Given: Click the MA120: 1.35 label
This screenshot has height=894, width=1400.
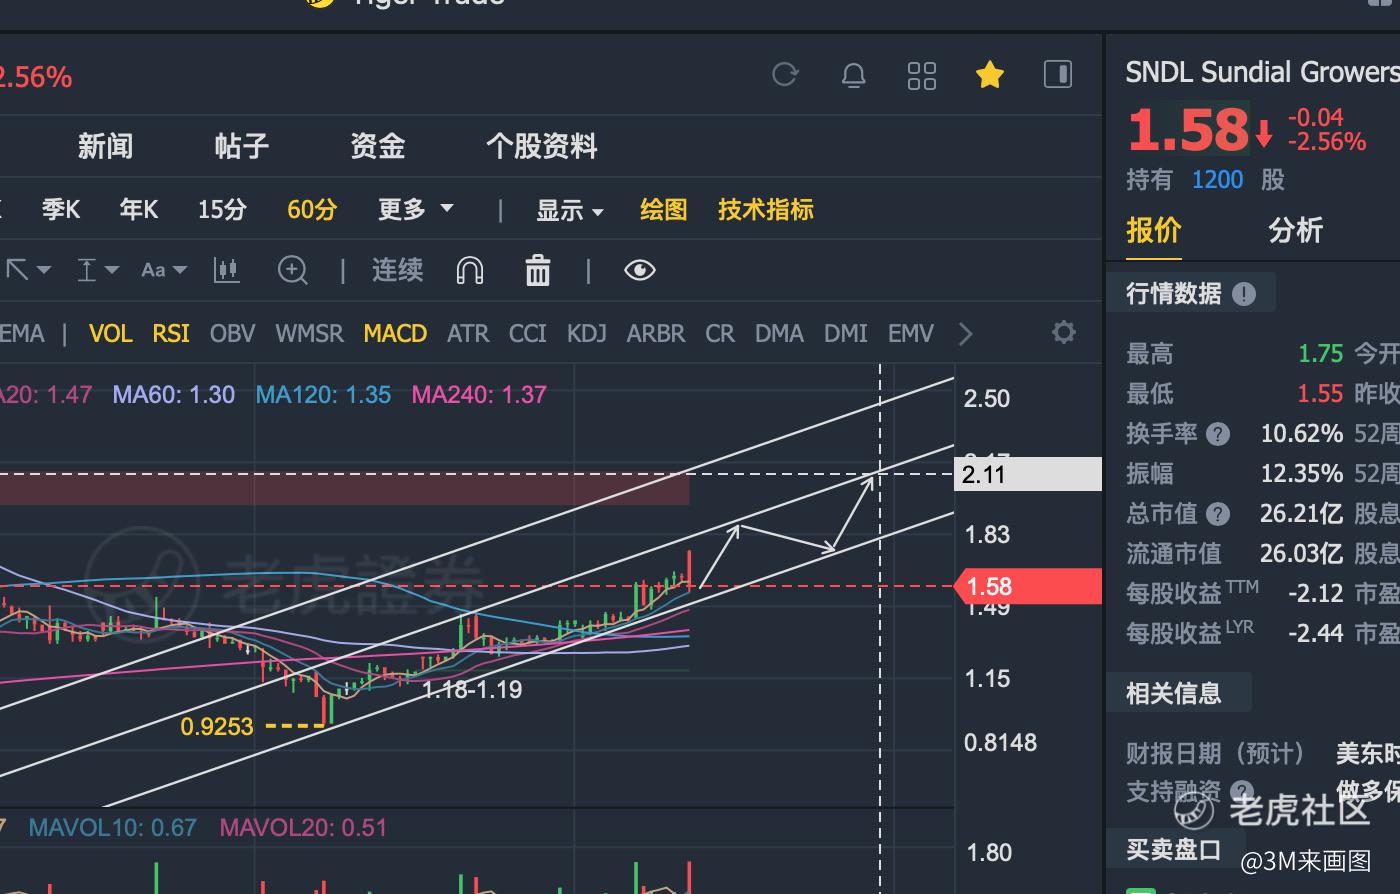Looking at the screenshot, I should coord(324,394).
